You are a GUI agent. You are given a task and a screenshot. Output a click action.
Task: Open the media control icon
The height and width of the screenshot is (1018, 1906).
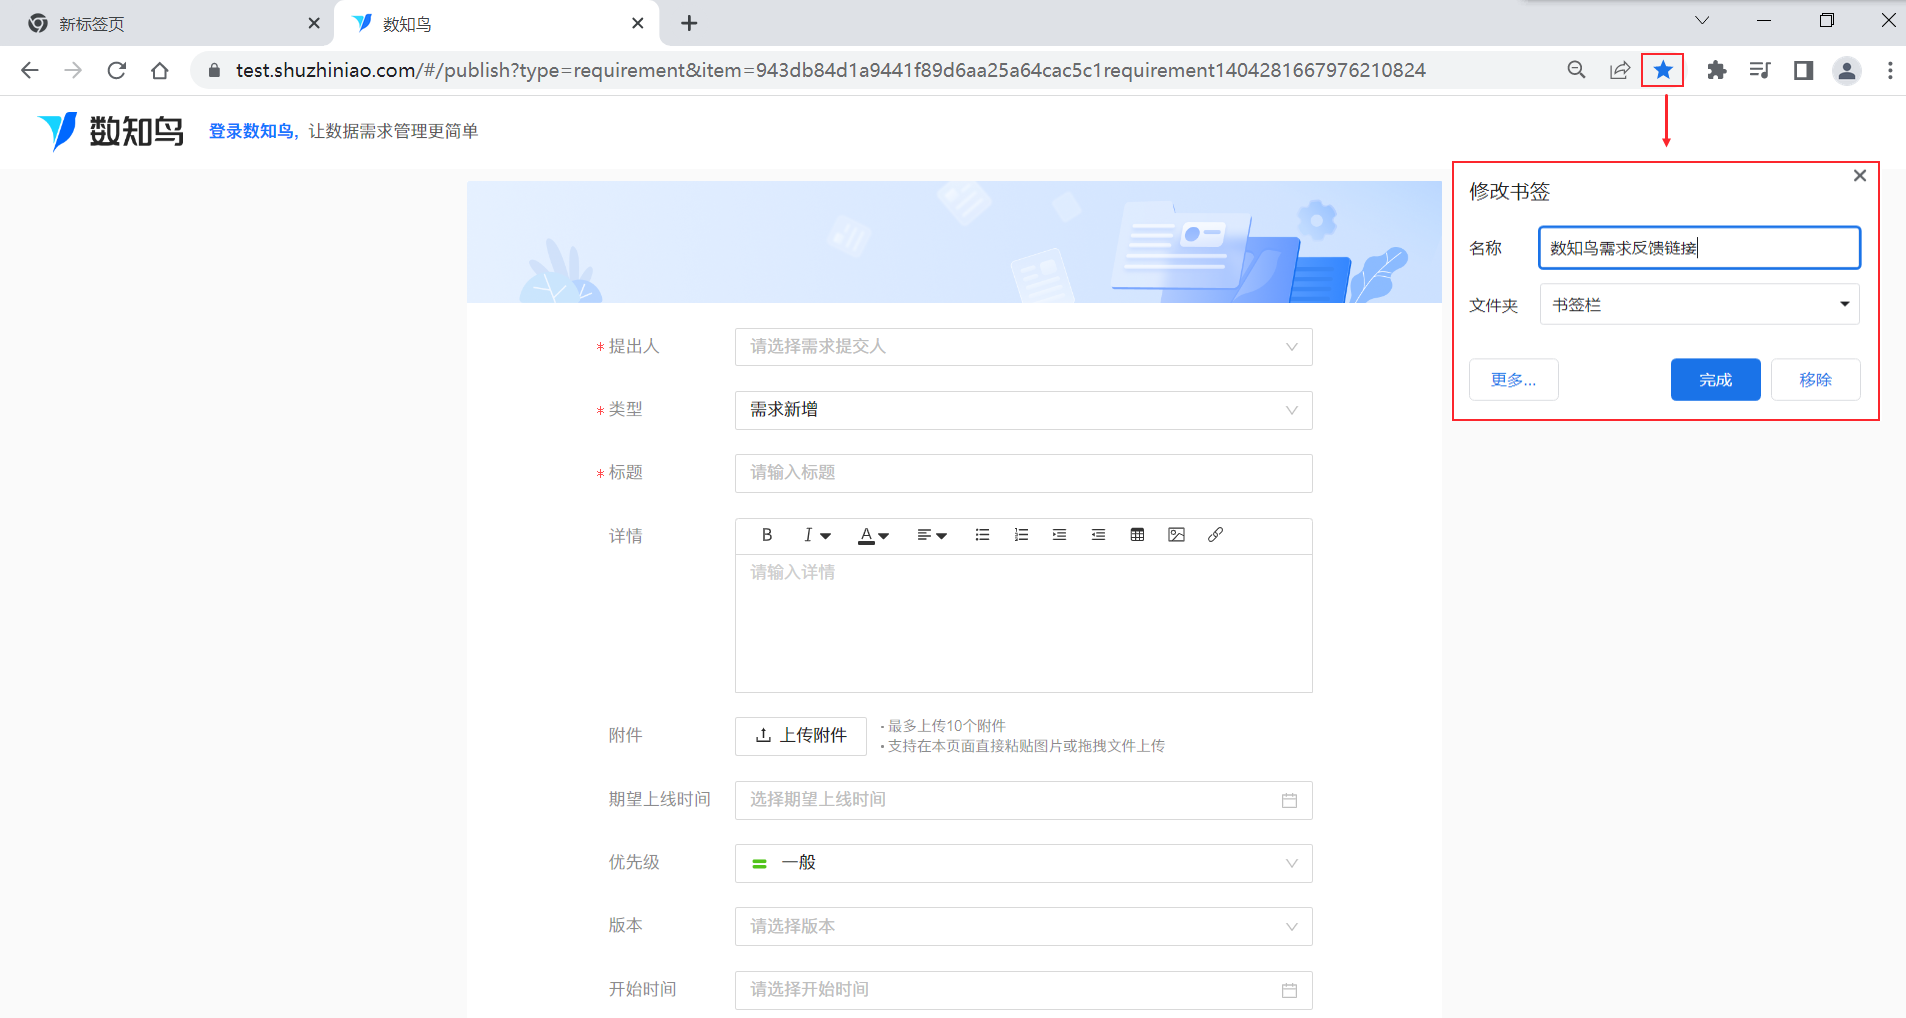[1760, 70]
